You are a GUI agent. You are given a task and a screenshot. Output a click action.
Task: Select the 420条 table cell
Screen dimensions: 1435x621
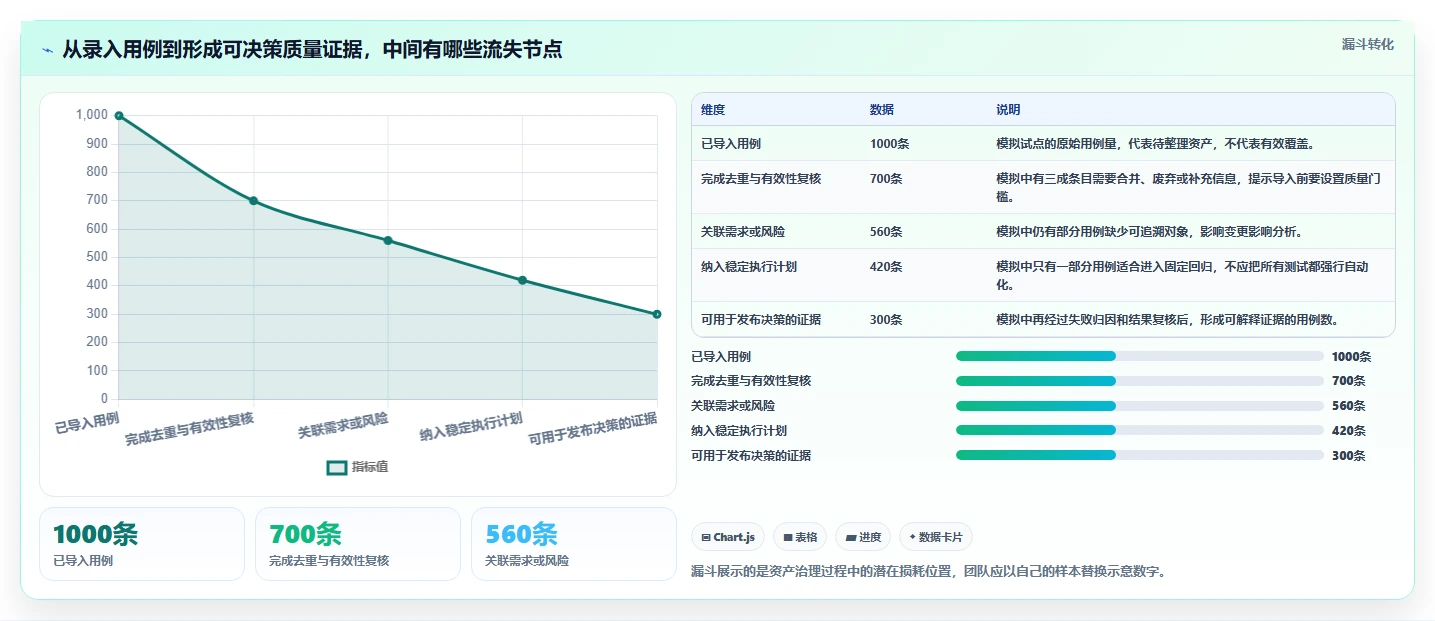point(886,266)
